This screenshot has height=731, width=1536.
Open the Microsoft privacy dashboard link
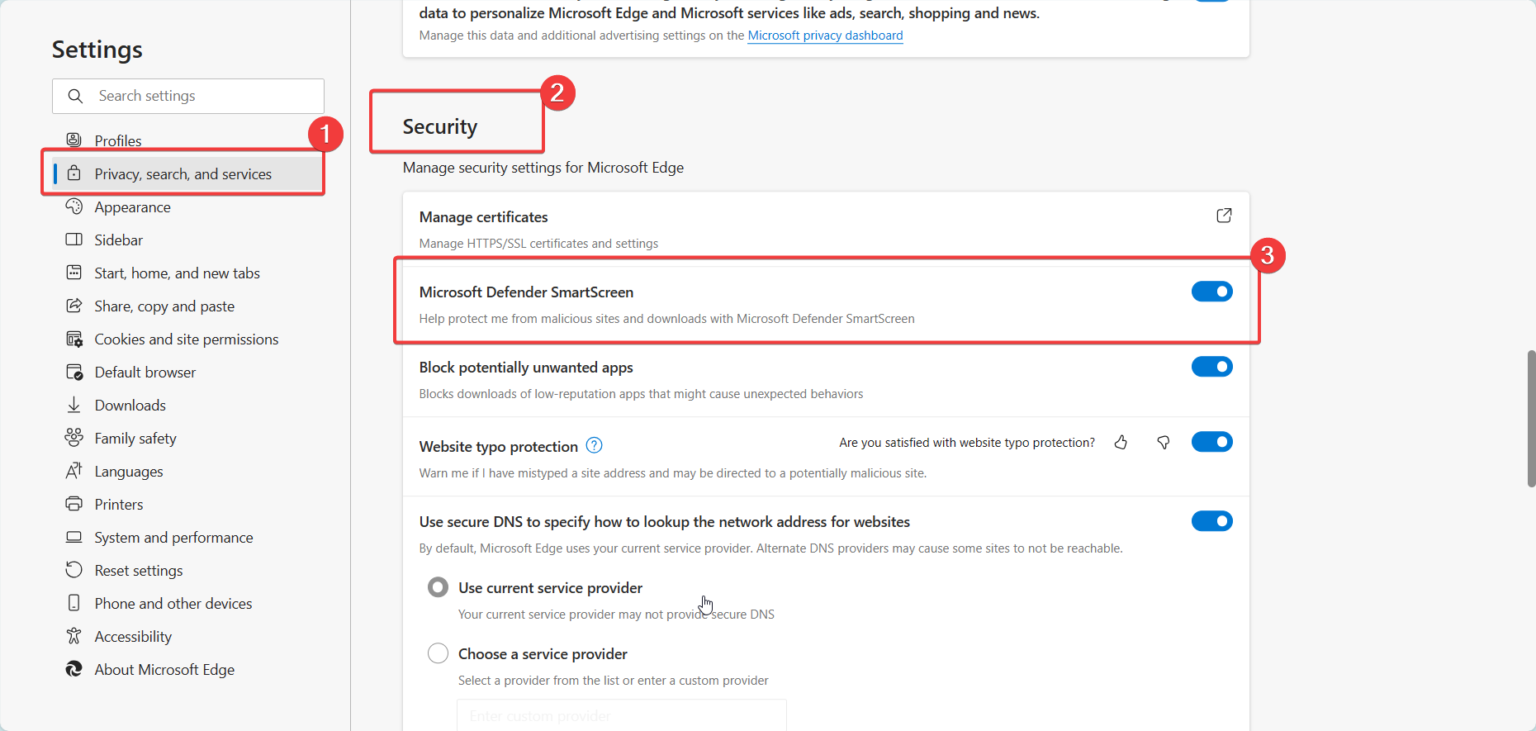click(824, 35)
